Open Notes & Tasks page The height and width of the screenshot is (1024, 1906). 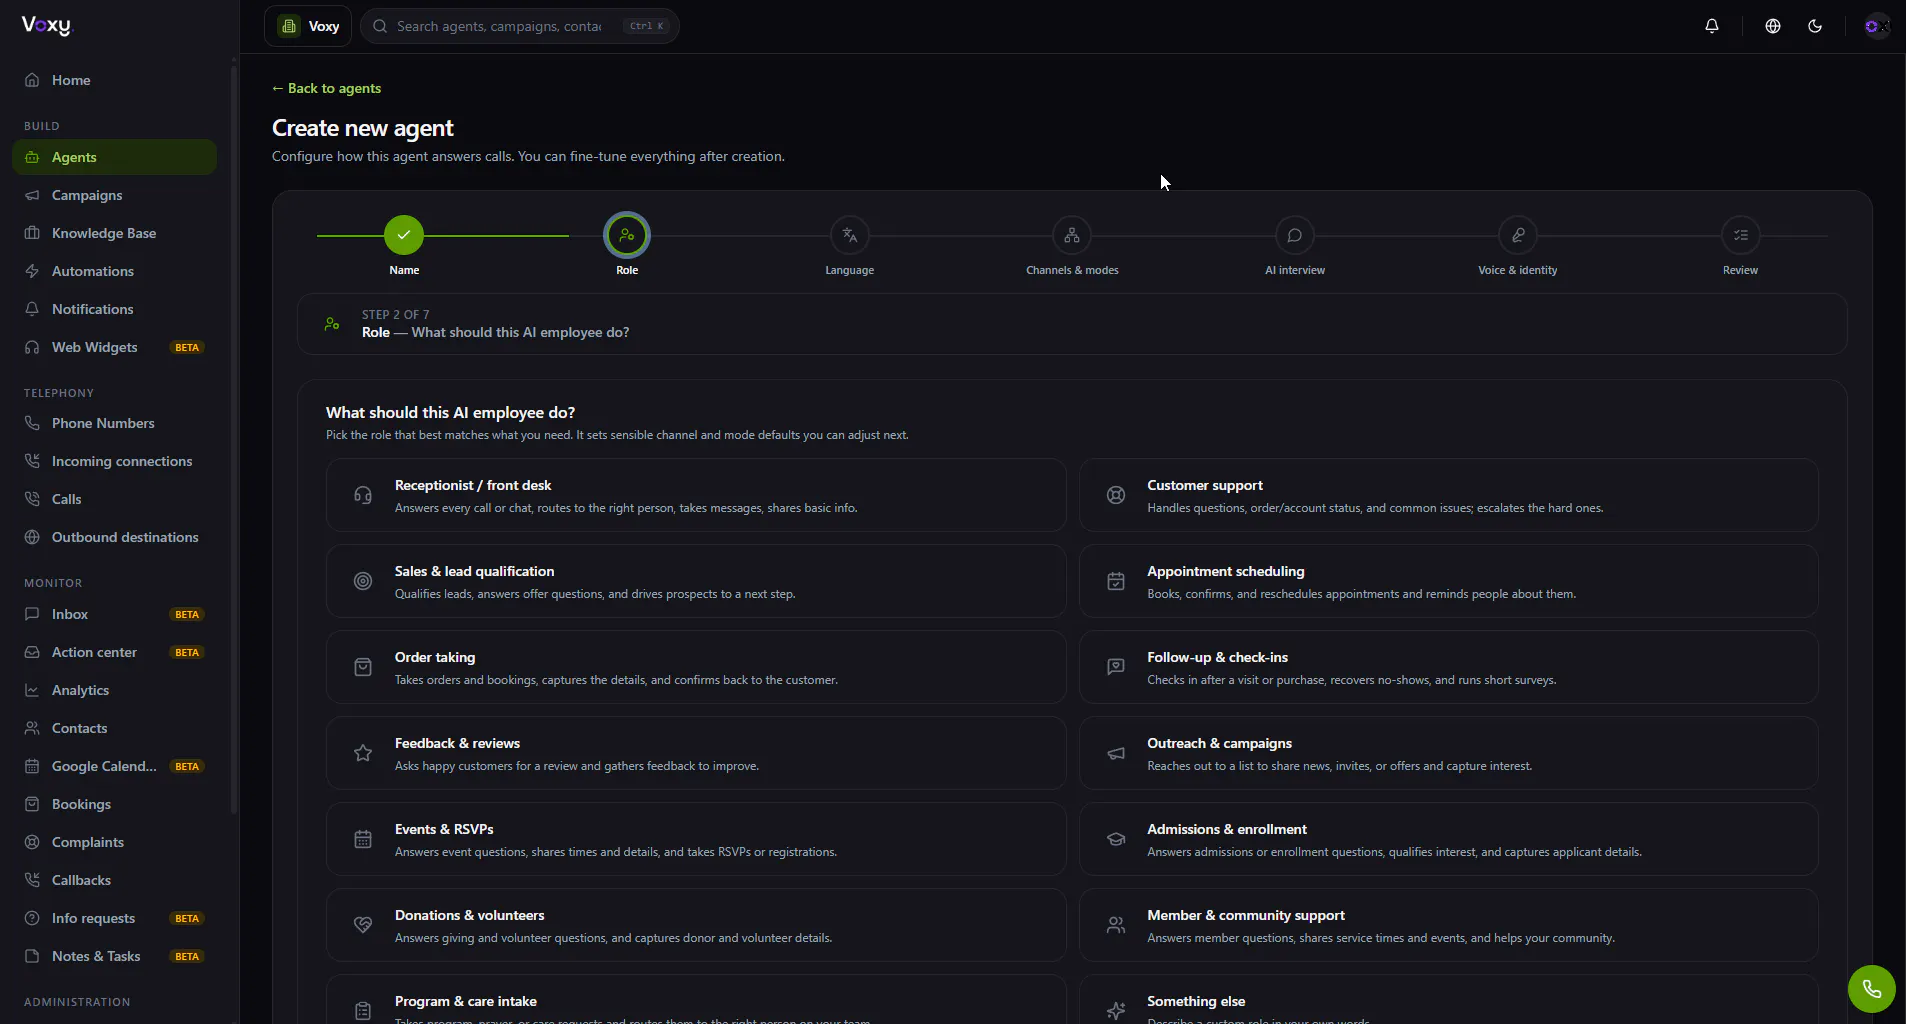(x=114, y=956)
